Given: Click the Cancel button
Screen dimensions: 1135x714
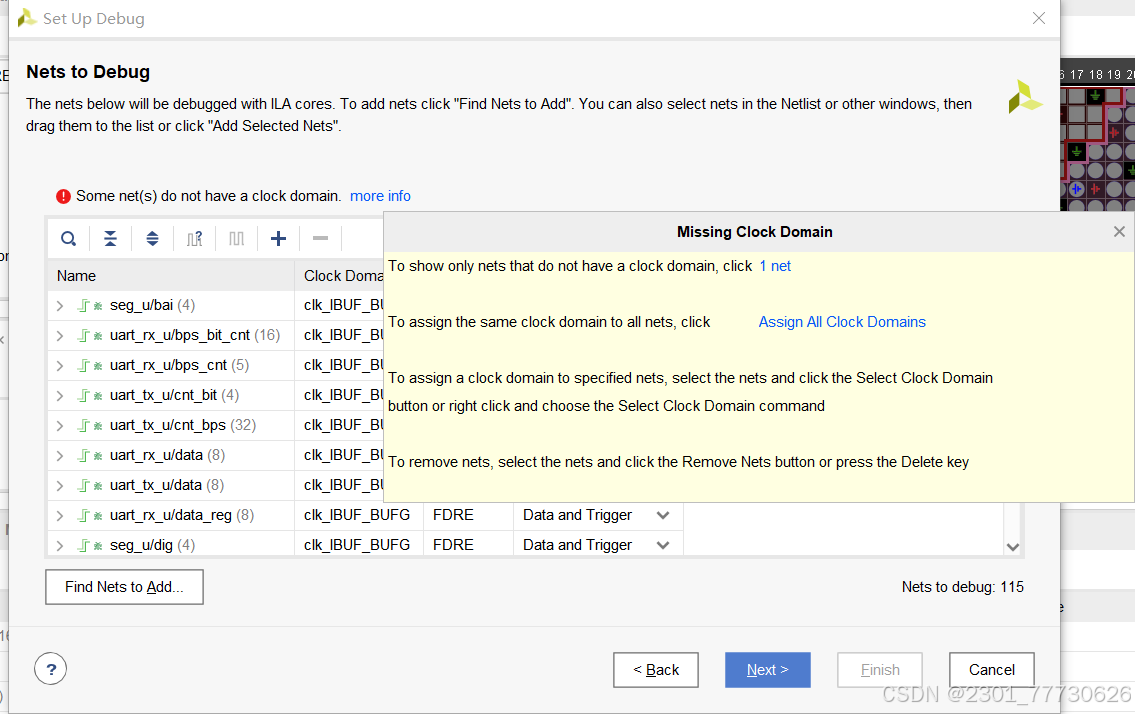Looking at the screenshot, I should [x=992, y=670].
